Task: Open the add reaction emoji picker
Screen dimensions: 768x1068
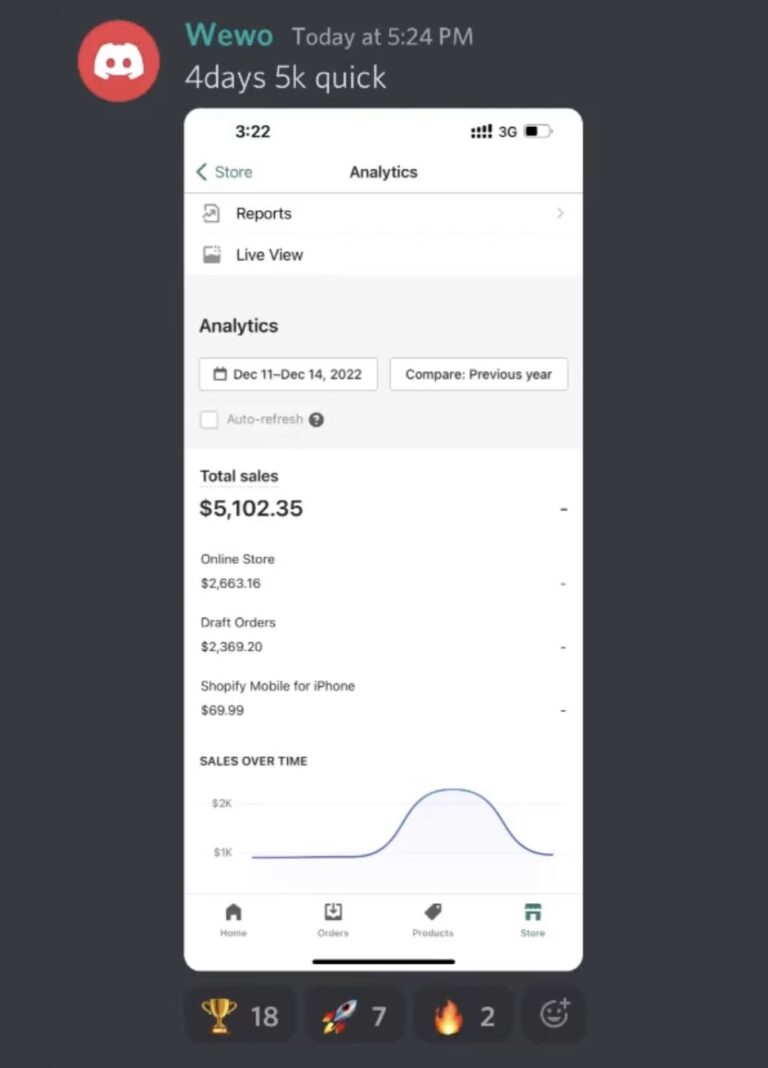Action: coord(554,1014)
